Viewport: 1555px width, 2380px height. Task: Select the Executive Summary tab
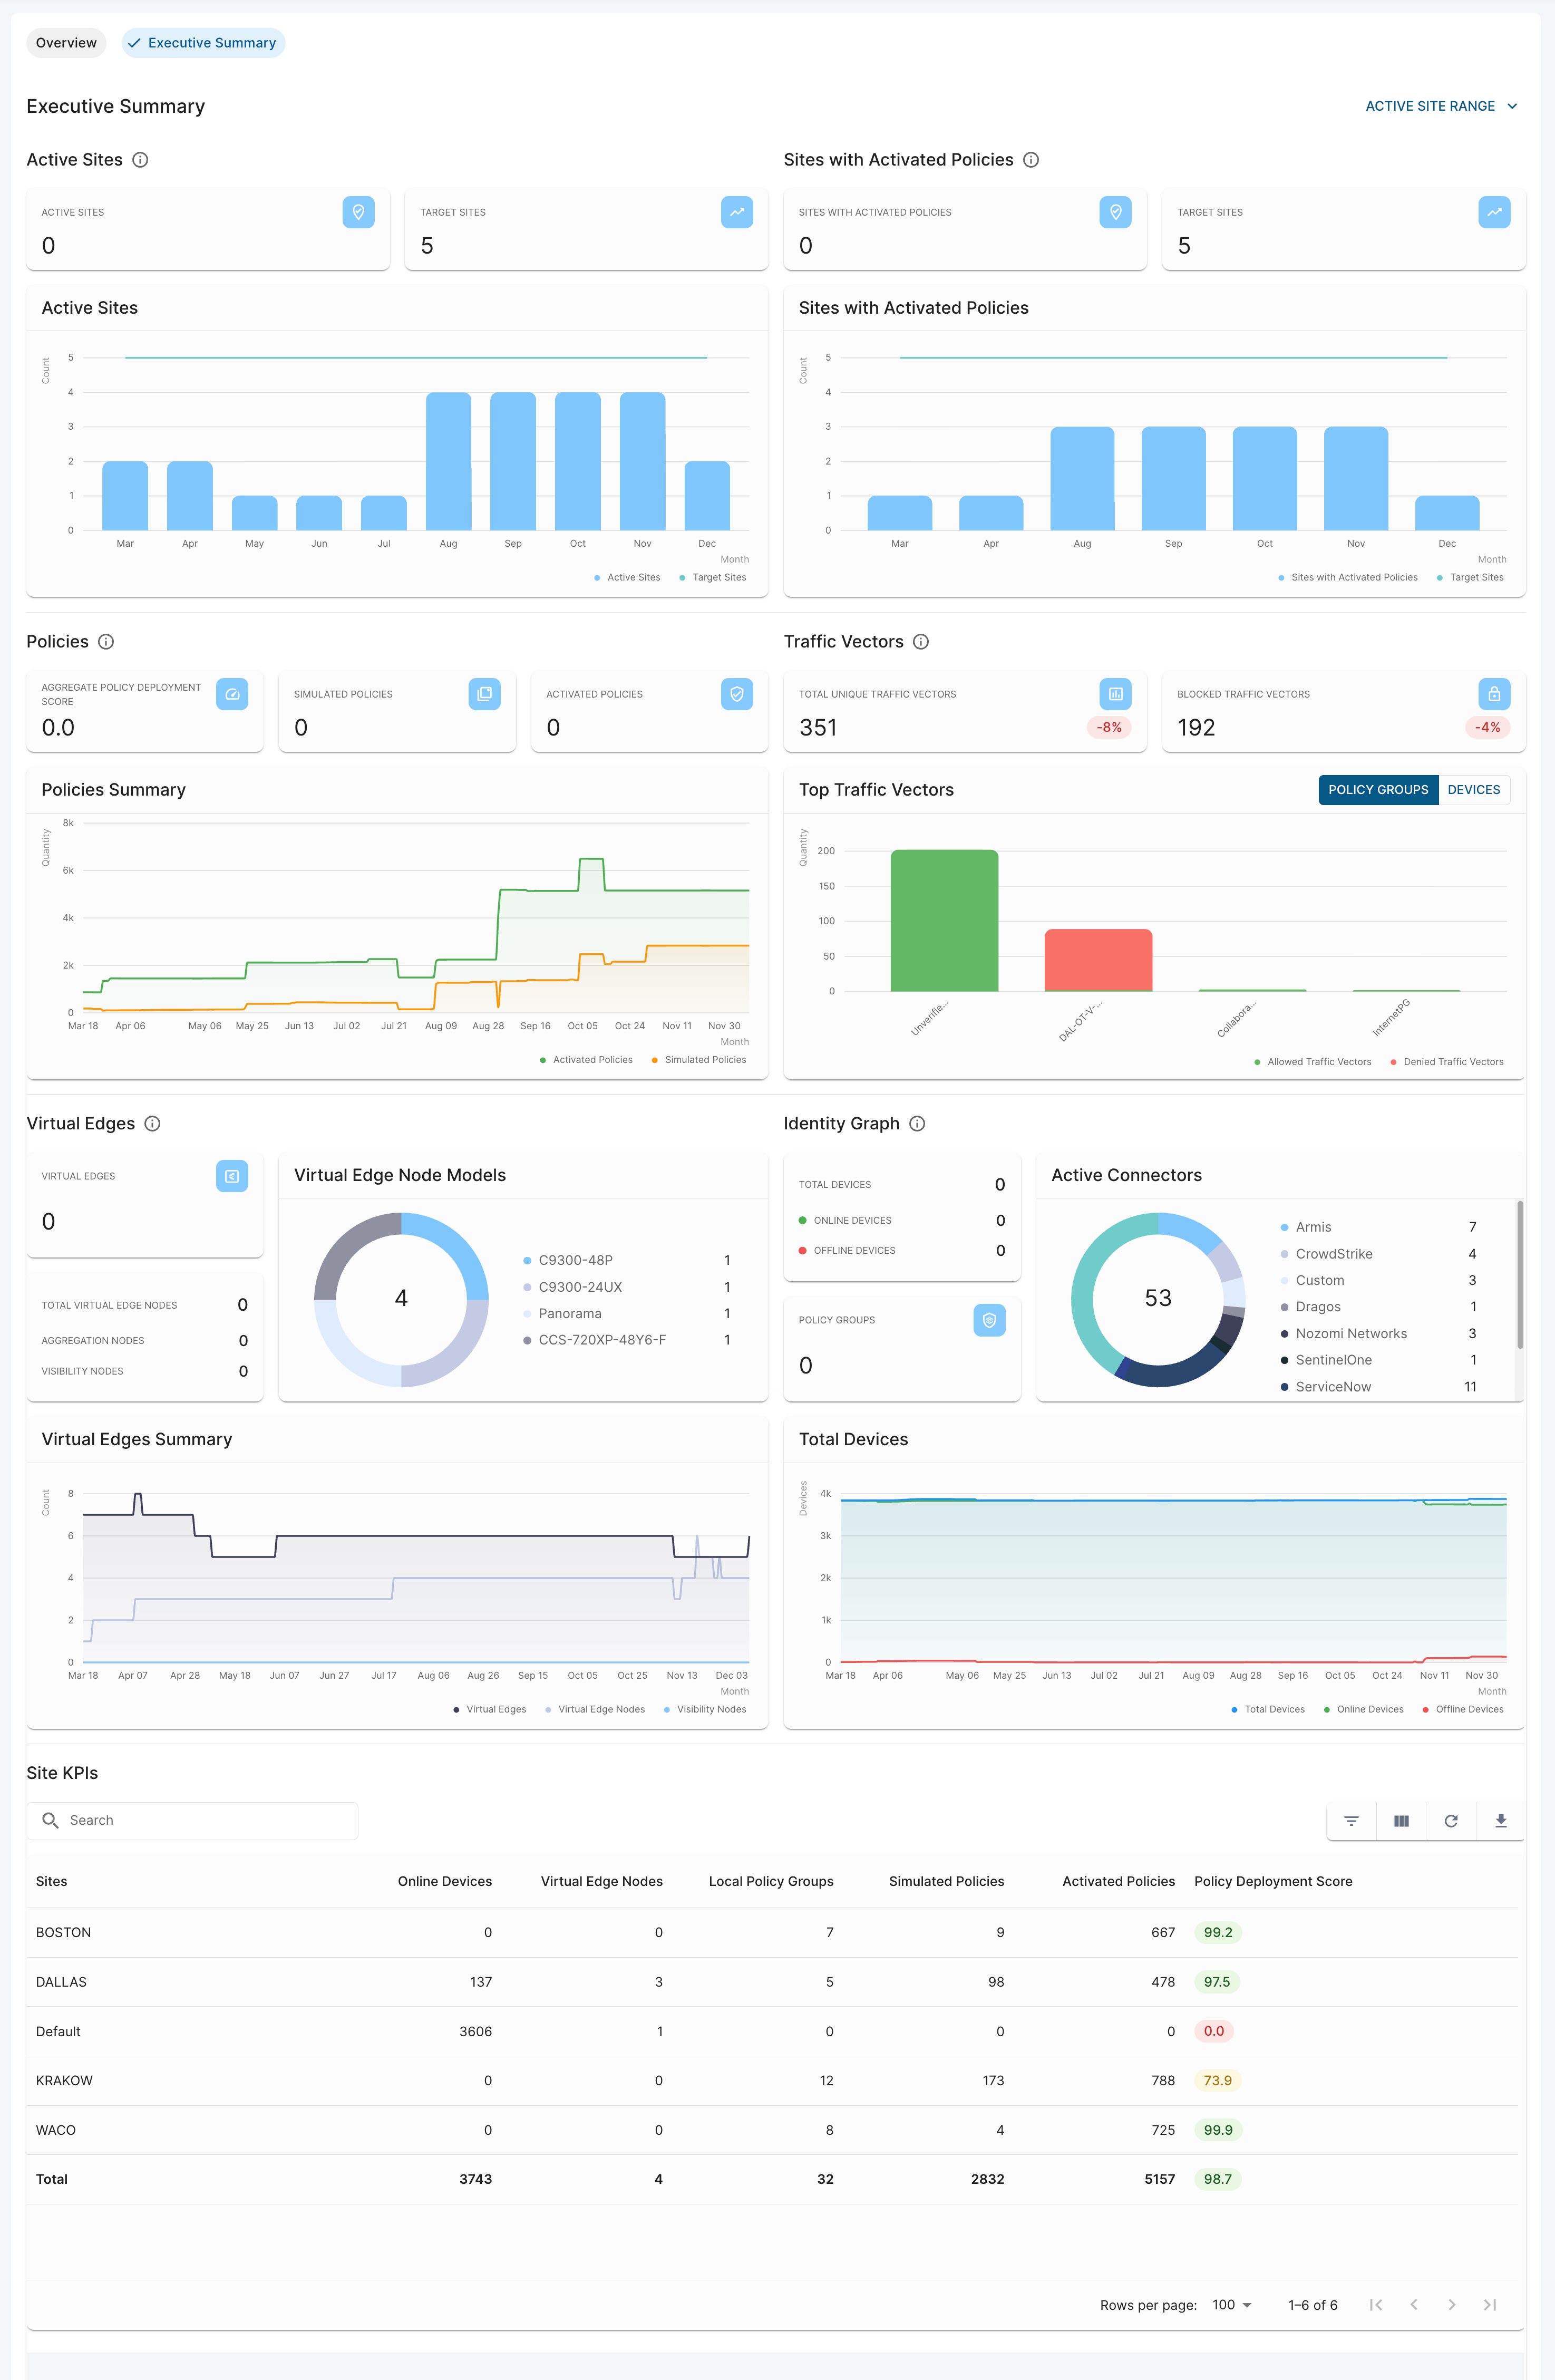coord(203,43)
